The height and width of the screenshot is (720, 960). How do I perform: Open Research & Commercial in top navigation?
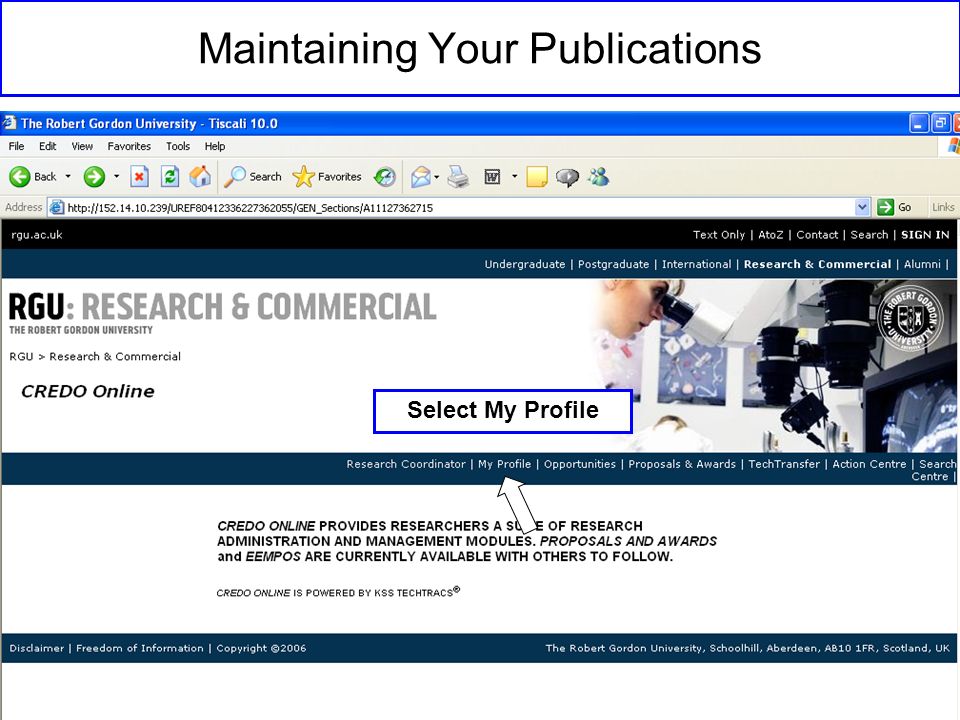click(x=817, y=264)
